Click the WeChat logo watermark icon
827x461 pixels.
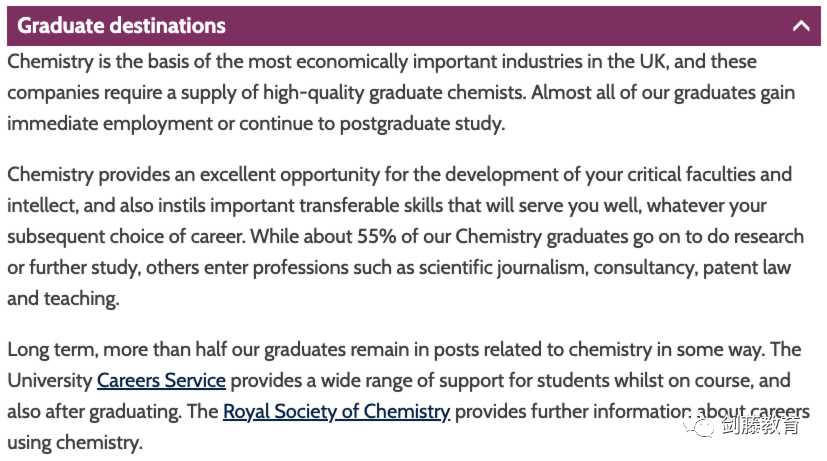(698, 426)
